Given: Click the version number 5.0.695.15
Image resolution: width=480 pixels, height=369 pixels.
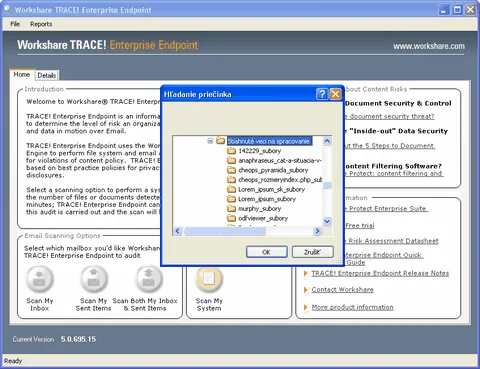Looking at the screenshot, I should pos(78,339).
